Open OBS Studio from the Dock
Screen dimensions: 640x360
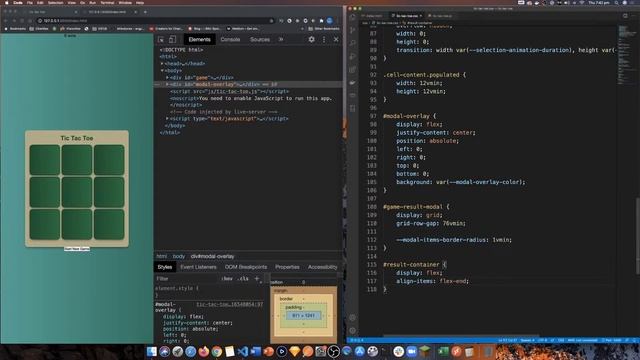[x=333, y=351]
